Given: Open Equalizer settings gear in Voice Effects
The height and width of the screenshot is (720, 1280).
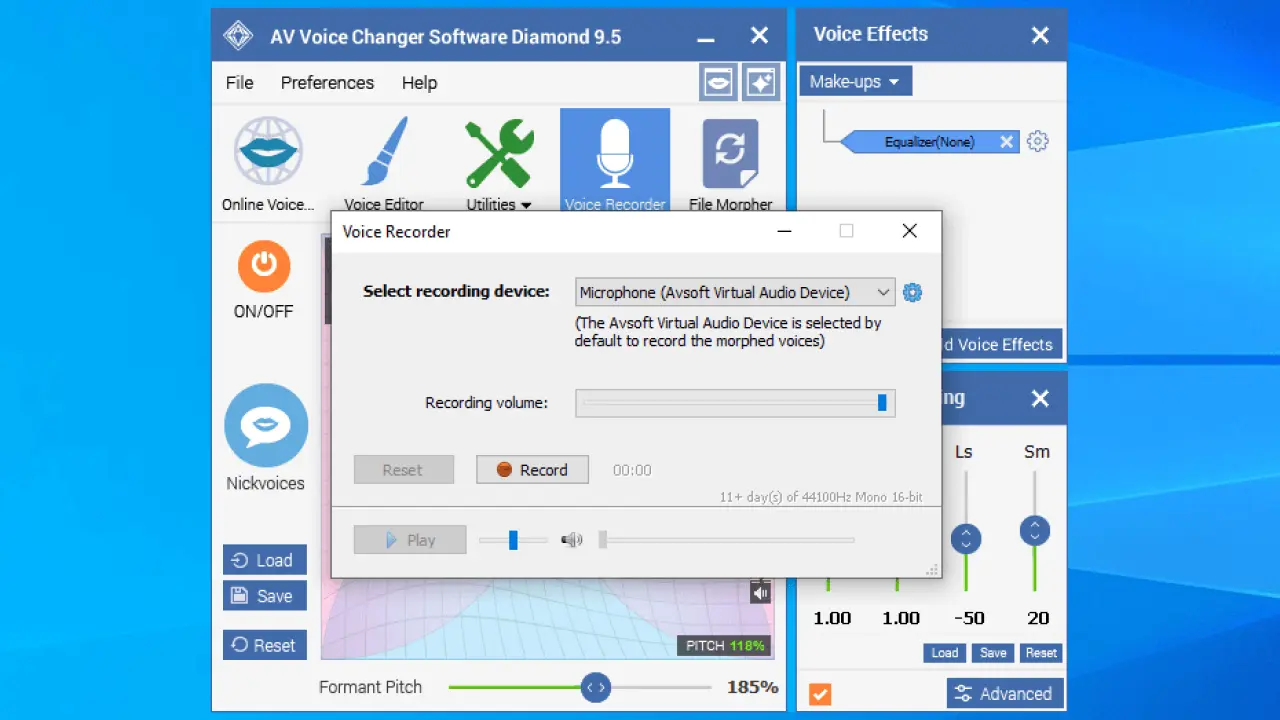Looking at the screenshot, I should coord(1038,141).
